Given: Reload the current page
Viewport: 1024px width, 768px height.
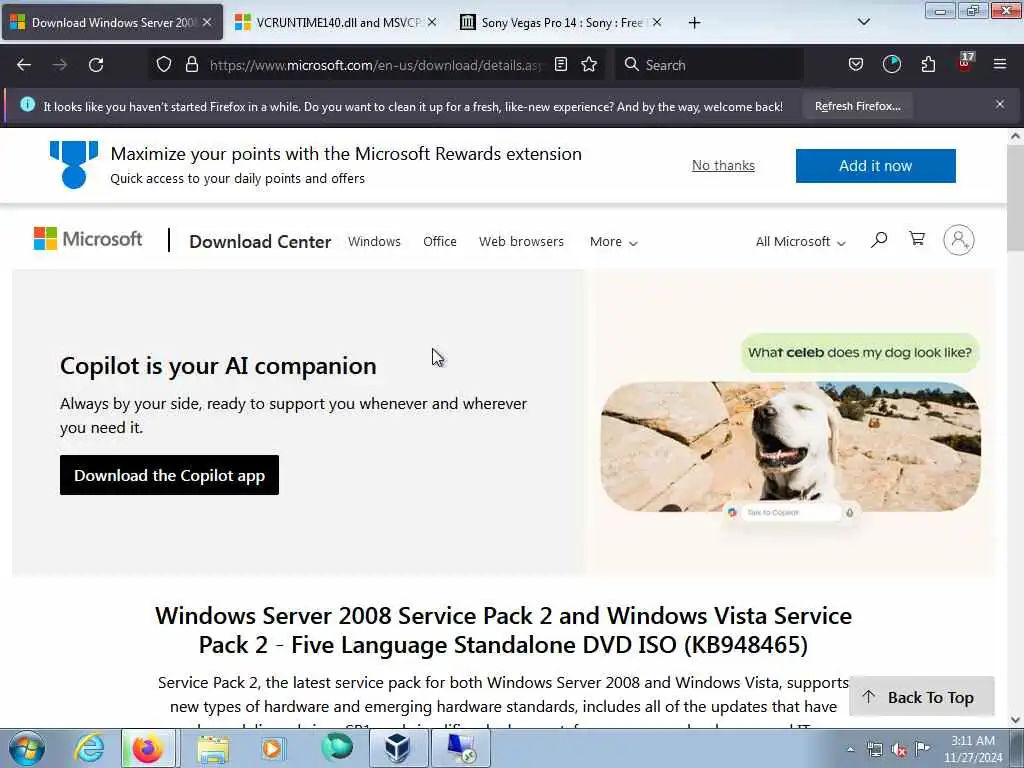Looking at the screenshot, I should pos(96,65).
